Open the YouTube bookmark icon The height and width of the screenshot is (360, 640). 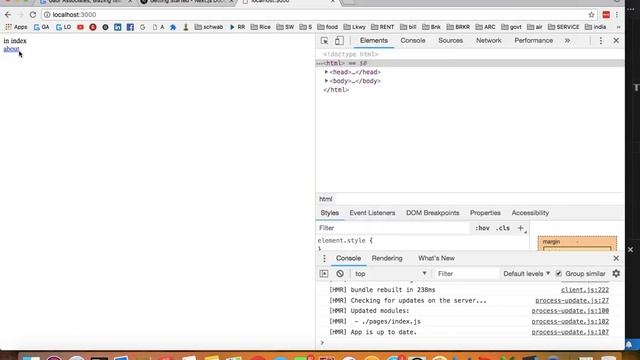coord(80,27)
